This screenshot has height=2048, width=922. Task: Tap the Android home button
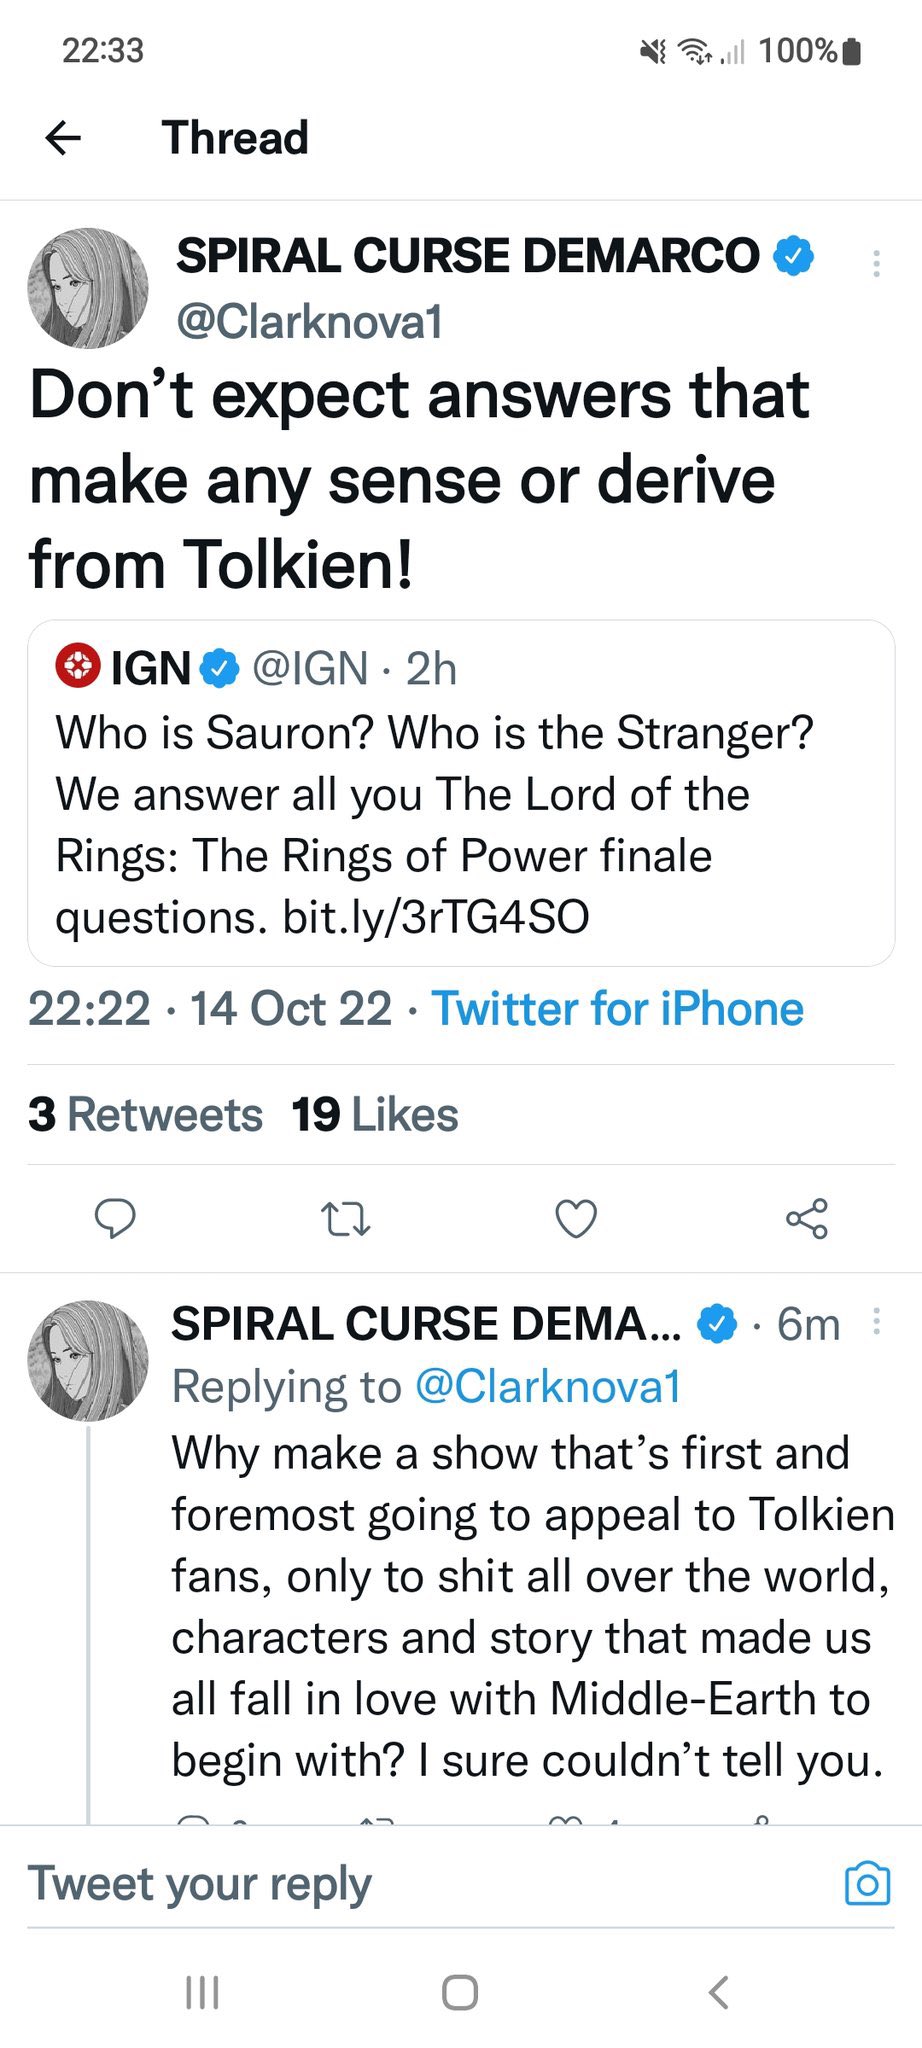pyautogui.click(x=460, y=1992)
